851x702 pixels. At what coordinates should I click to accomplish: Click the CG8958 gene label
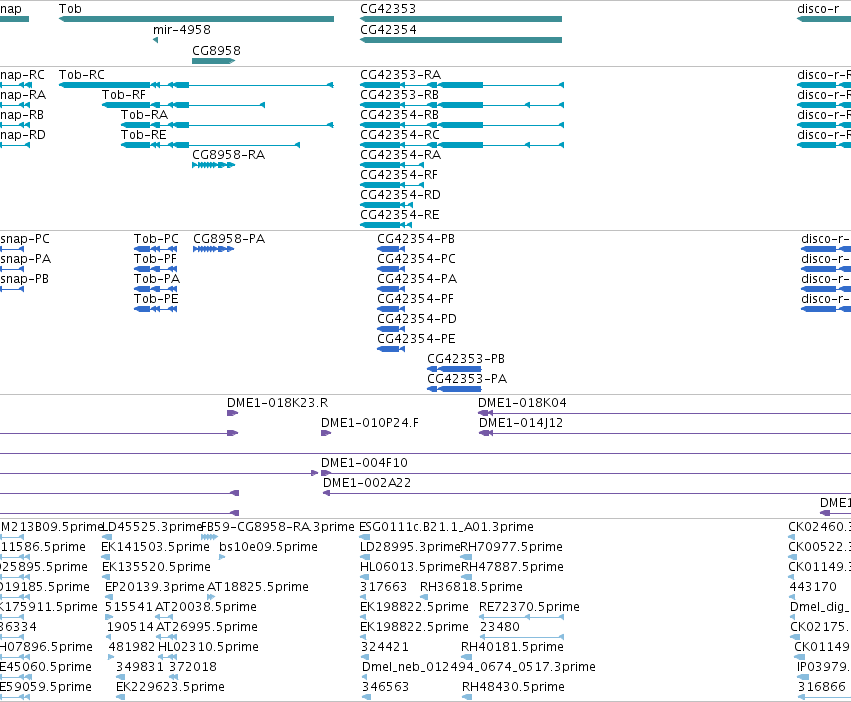pos(216,50)
